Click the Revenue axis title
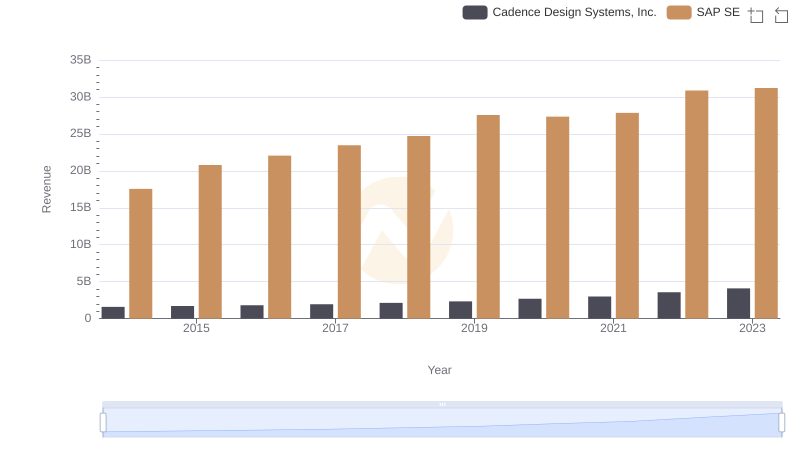The image size is (800, 461). [46, 189]
